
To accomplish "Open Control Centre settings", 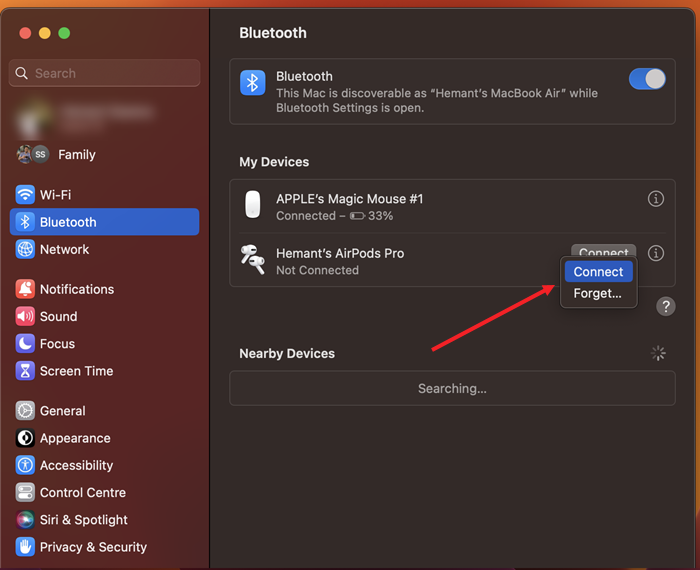I will [x=82, y=493].
